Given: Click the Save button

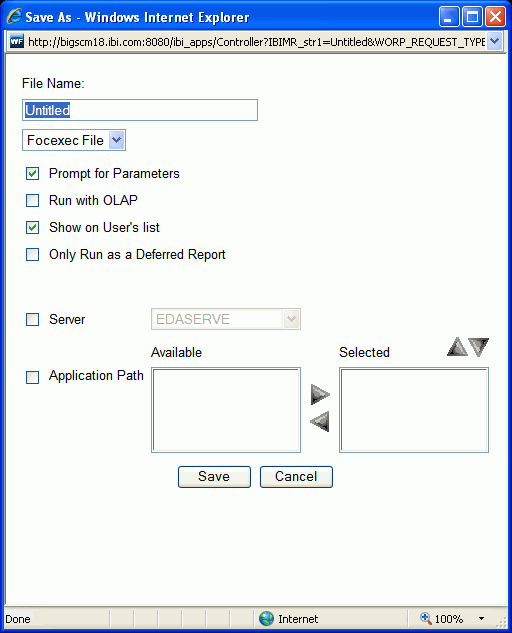Looking at the screenshot, I should [214, 477].
